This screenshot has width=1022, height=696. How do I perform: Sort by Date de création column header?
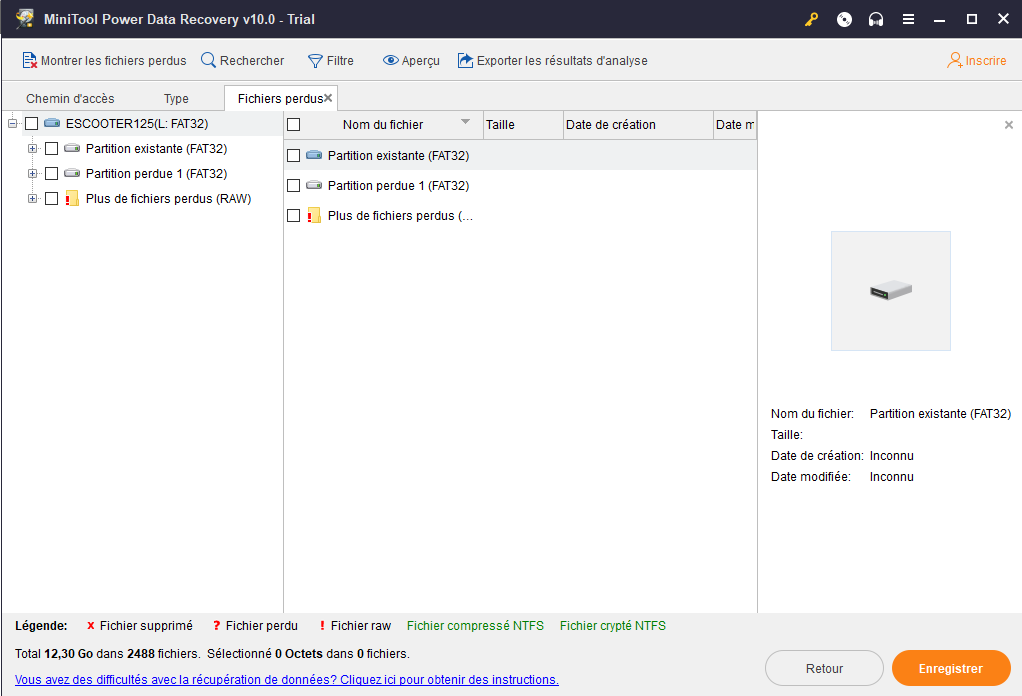[638, 124]
